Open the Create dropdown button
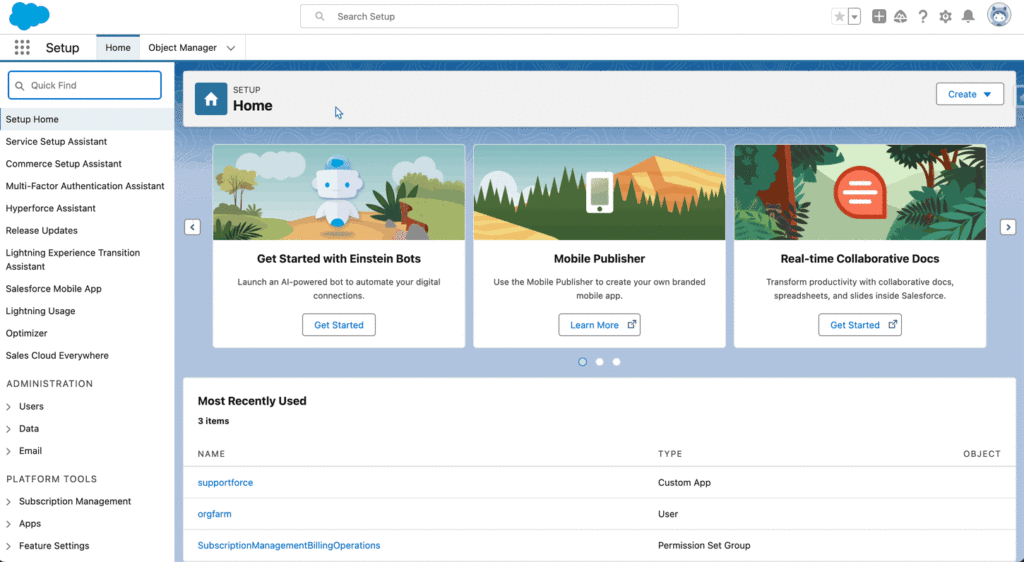1024x562 pixels. pos(970,94)
